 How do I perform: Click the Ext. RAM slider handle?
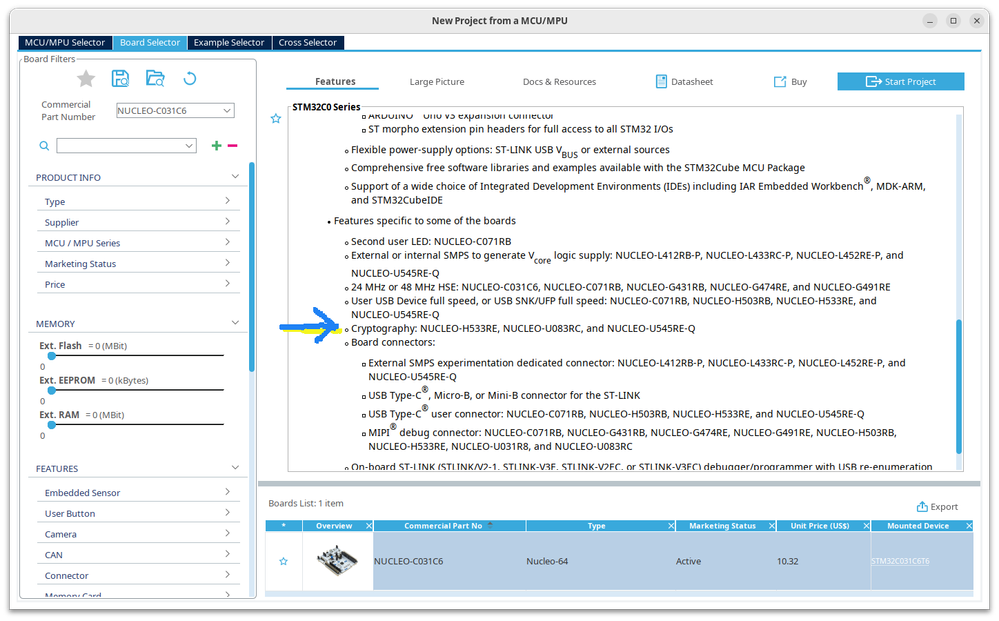[52, 425]
